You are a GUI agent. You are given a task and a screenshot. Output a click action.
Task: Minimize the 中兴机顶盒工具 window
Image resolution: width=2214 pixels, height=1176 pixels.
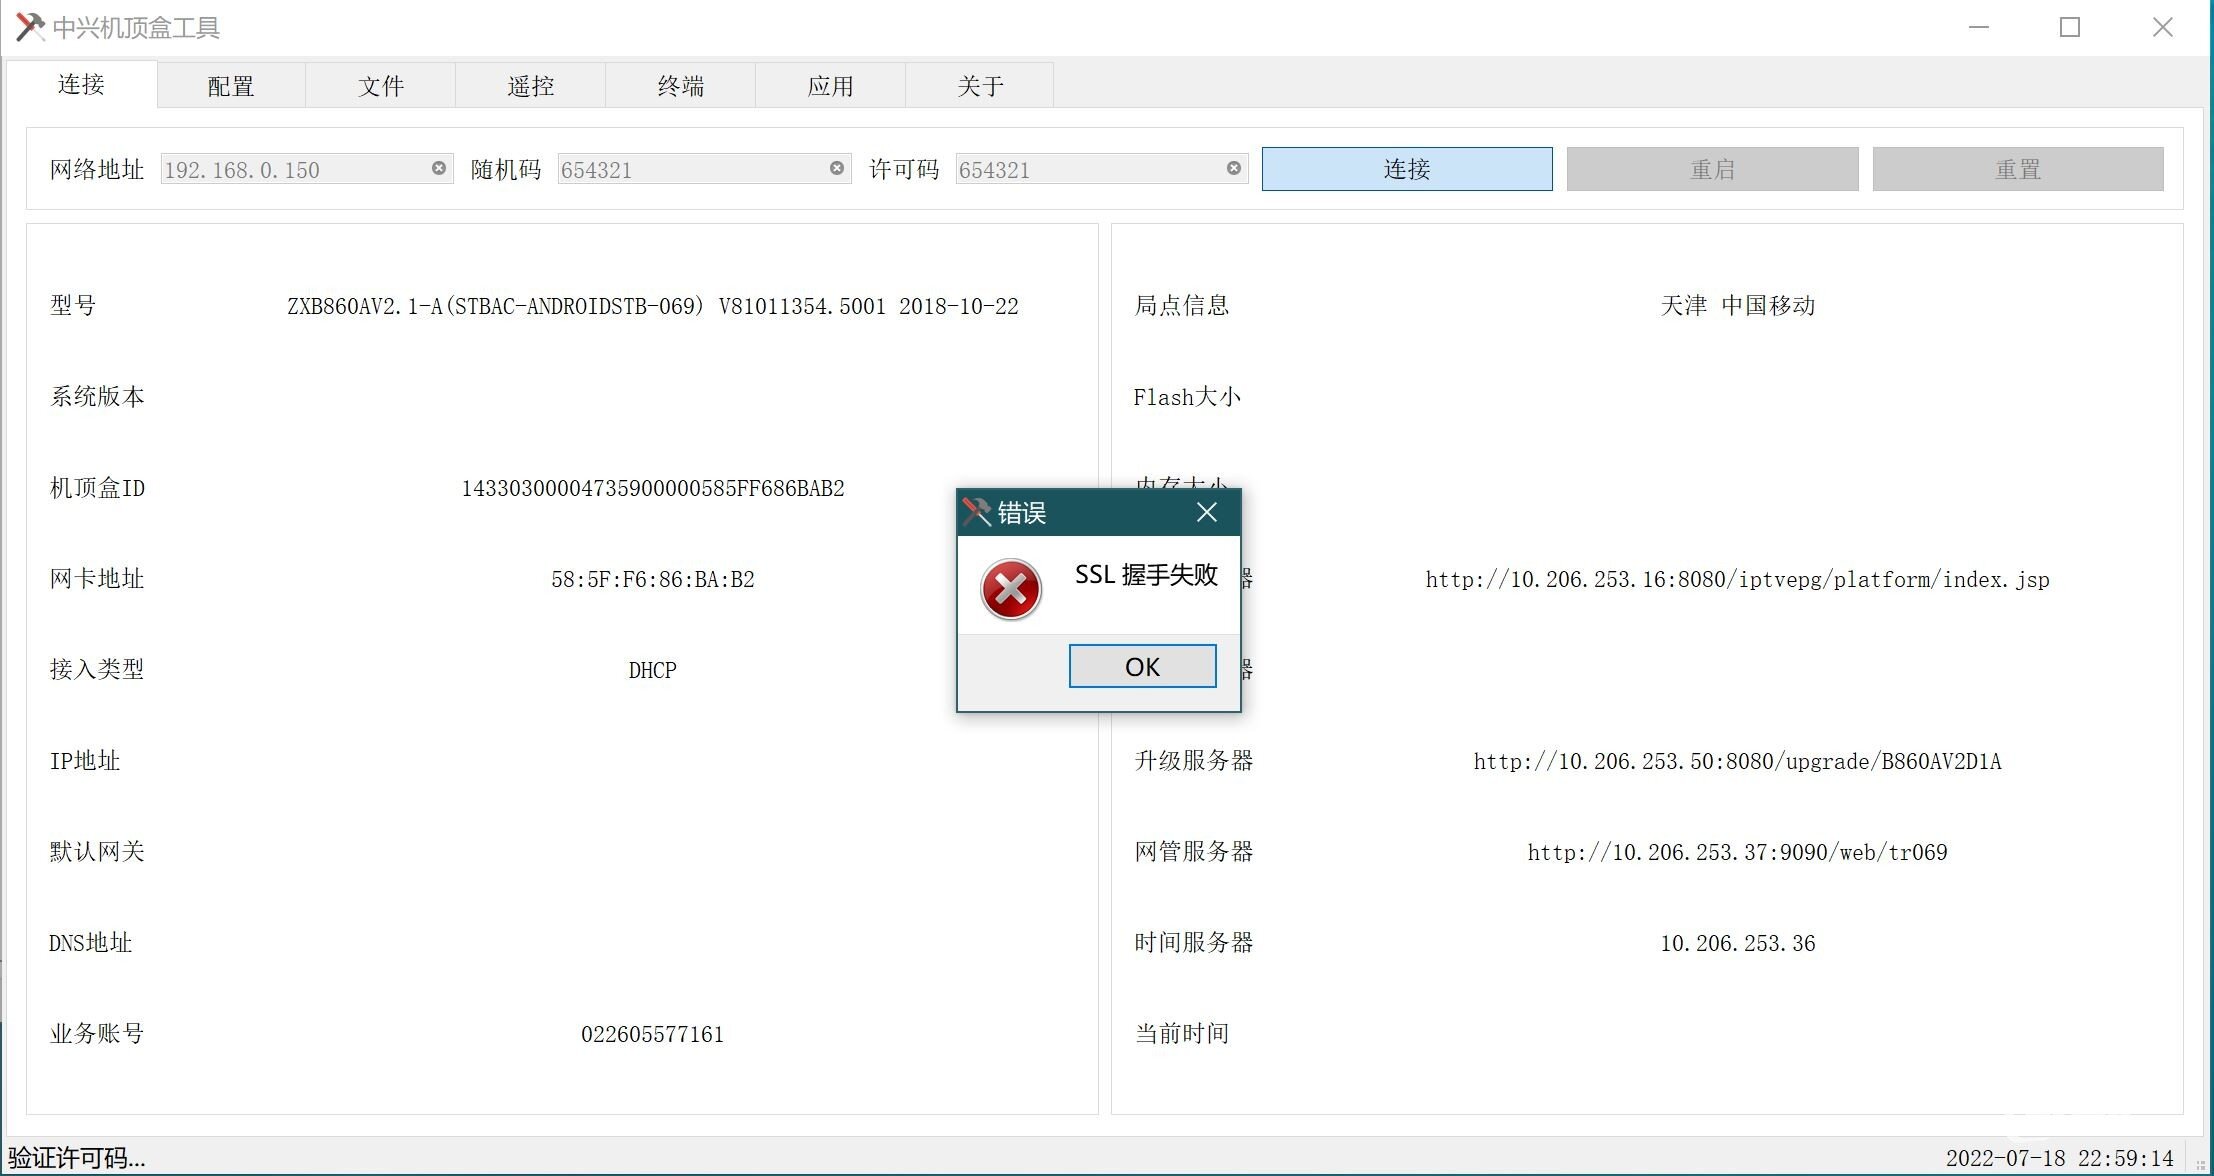point(1978,27)
